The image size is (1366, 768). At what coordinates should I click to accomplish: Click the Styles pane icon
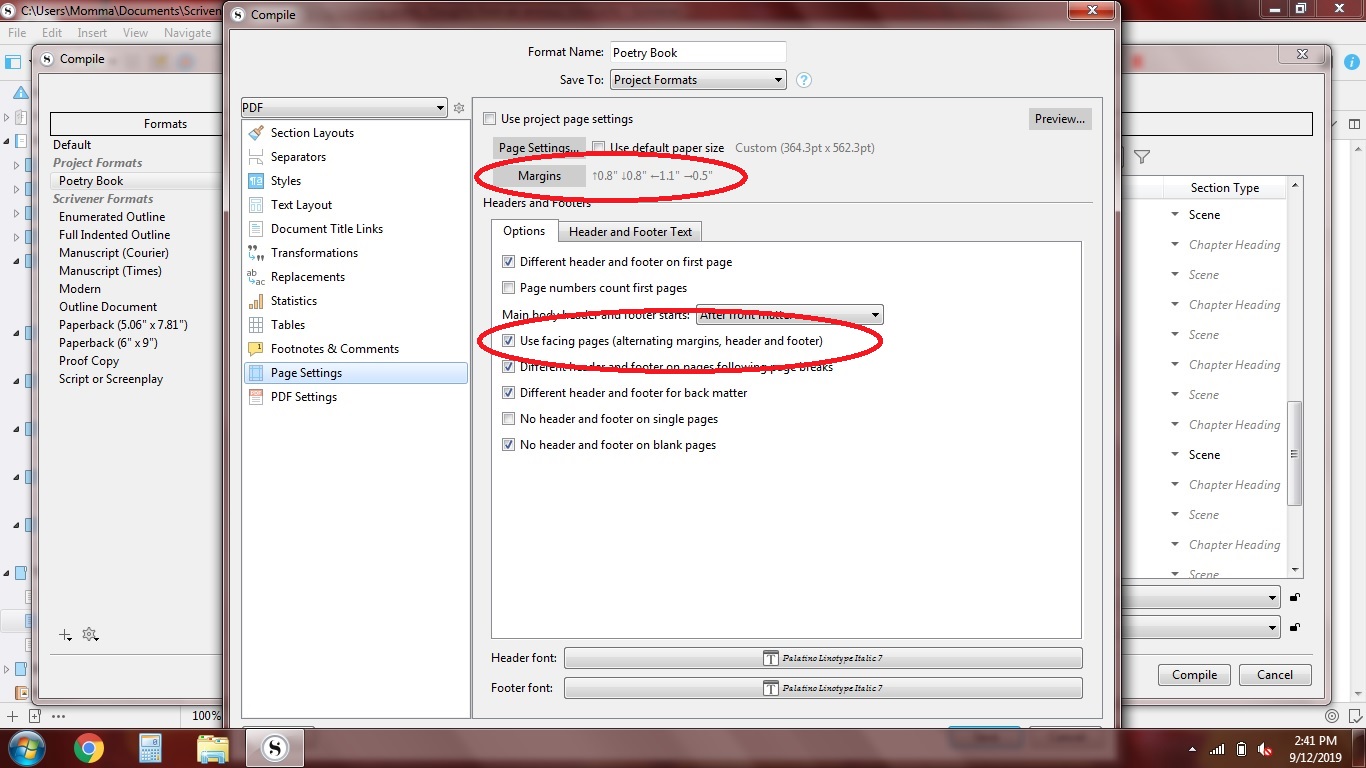point(255,181)
